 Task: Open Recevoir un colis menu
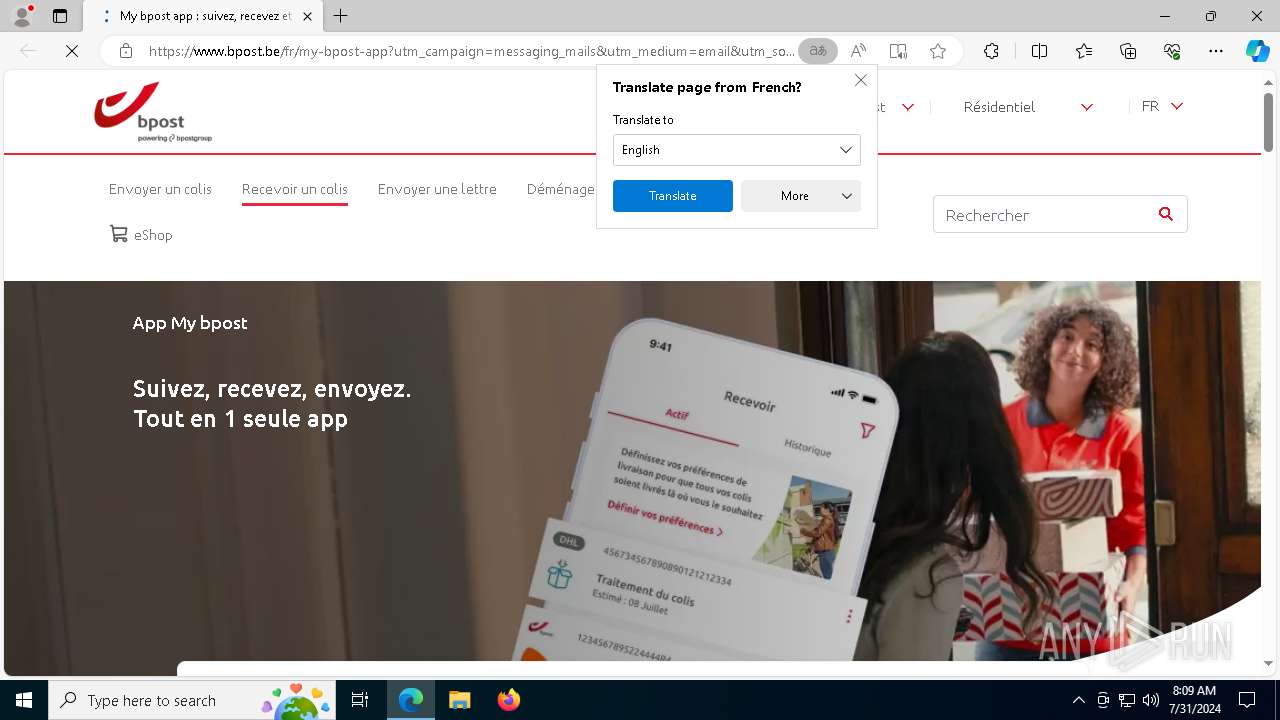pyautogui.click(x=295, y=189)
